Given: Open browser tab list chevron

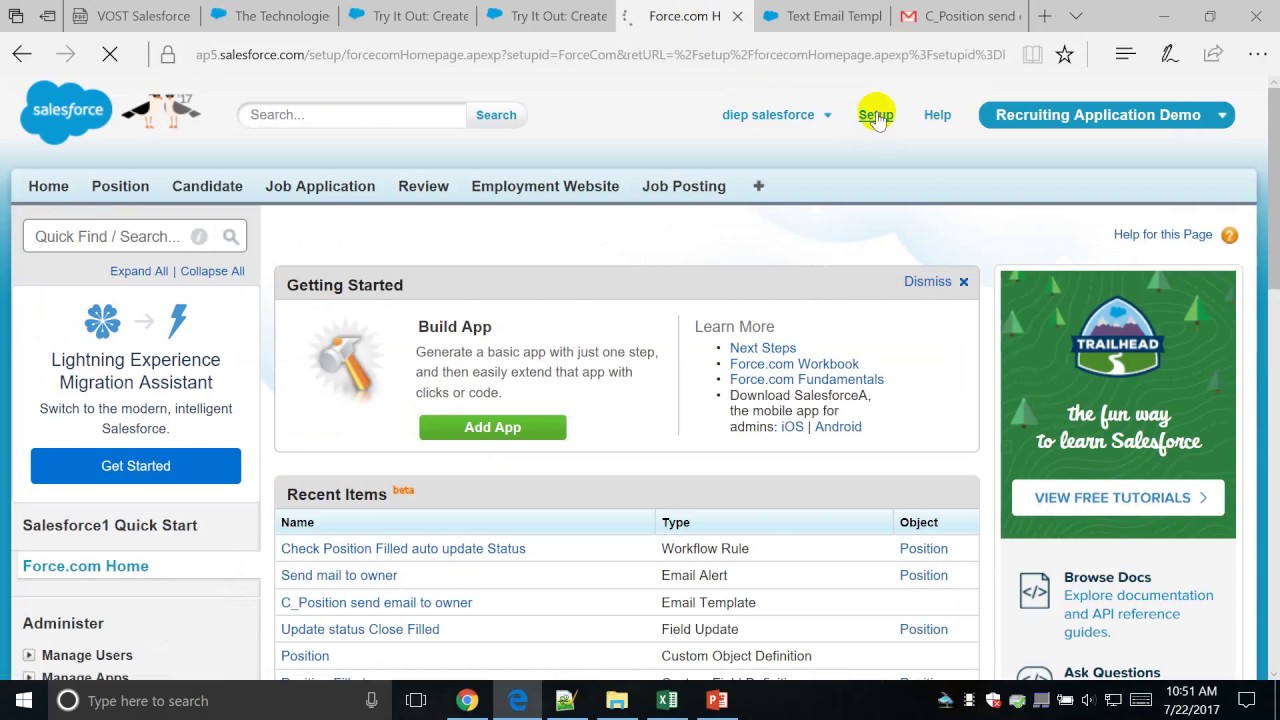Looking at the screenshot, I should click(x=1076, y=16).
